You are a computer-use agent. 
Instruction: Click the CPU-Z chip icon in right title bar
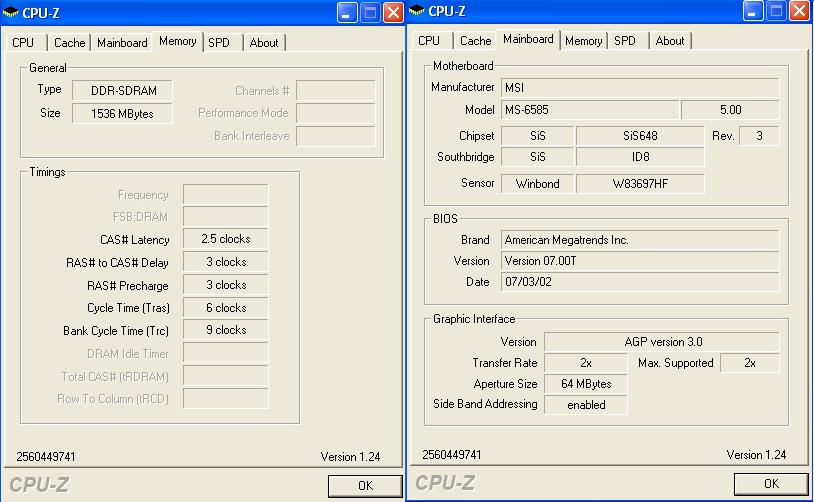pos(417,10)
